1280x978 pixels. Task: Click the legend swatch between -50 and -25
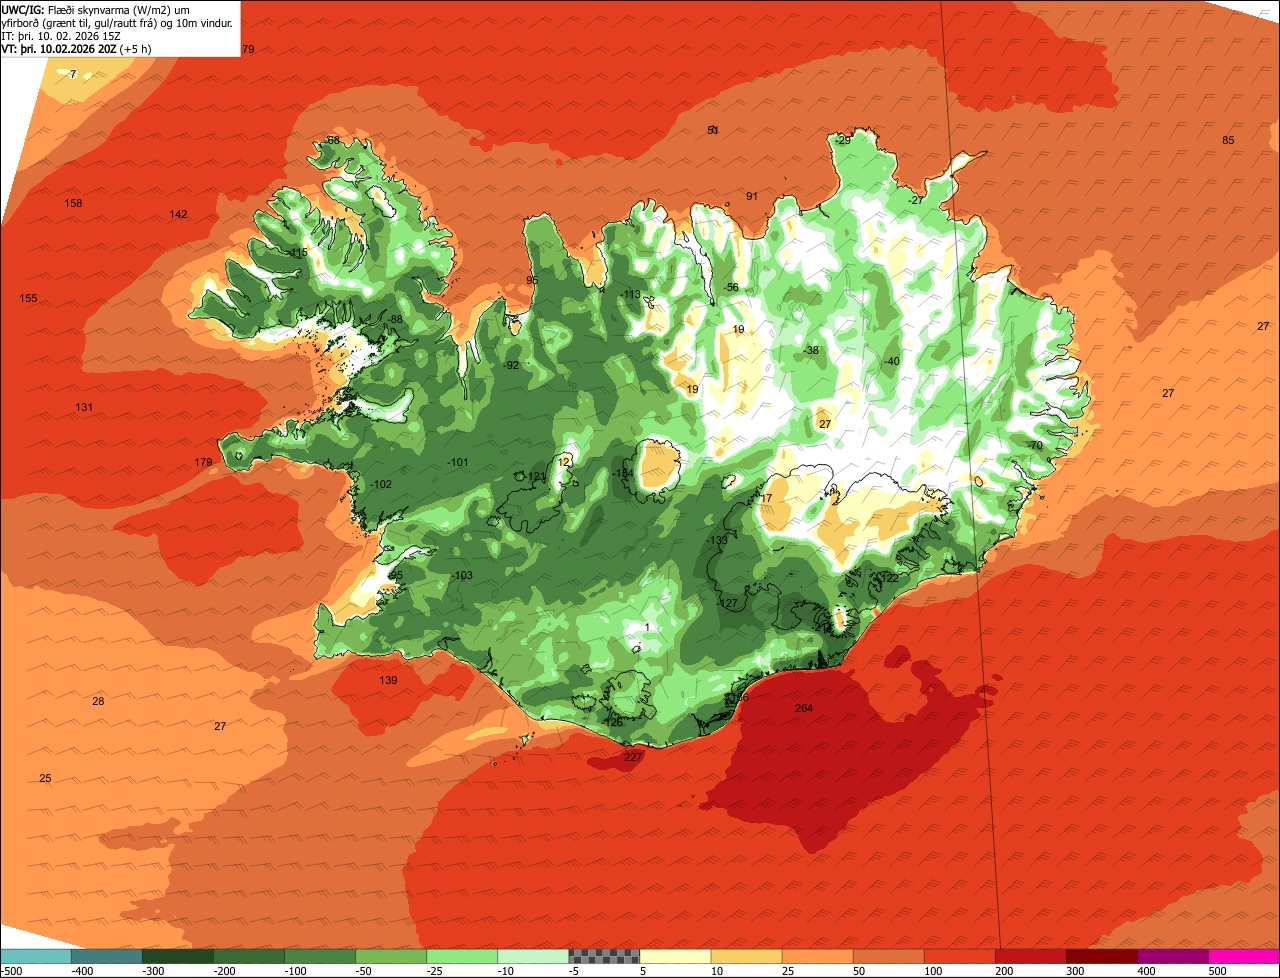point(391,956)
